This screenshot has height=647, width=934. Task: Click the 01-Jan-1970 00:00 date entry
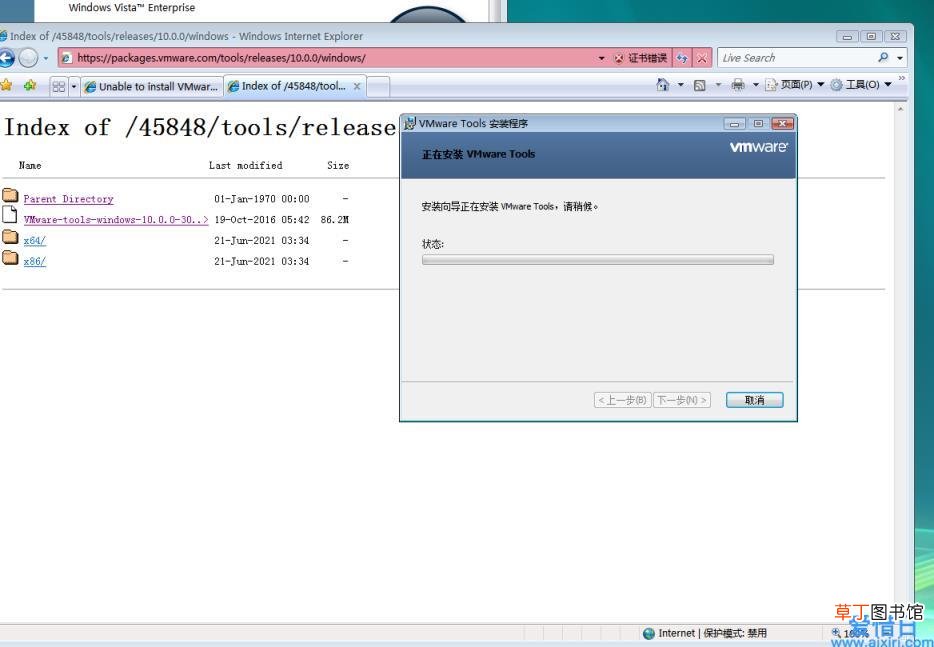[261, 199]
